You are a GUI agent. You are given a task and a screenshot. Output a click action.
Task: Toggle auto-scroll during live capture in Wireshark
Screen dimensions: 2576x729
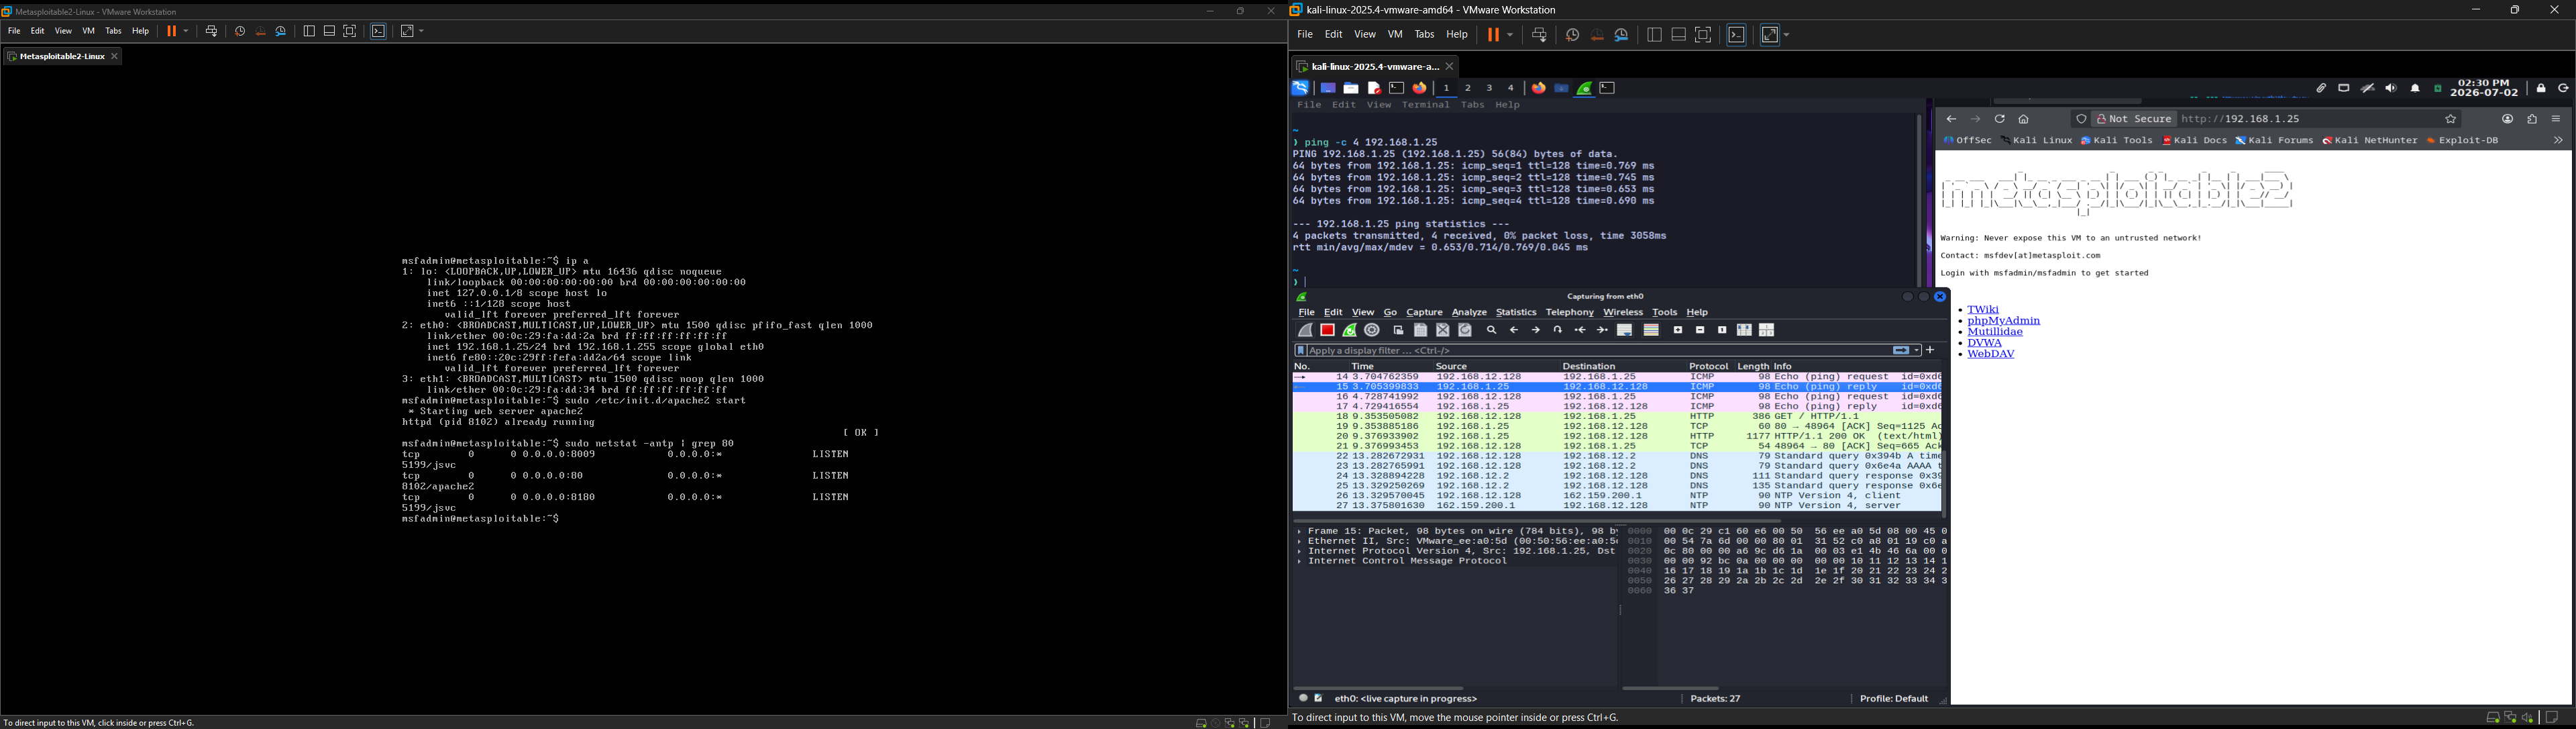click(1625, 330)
